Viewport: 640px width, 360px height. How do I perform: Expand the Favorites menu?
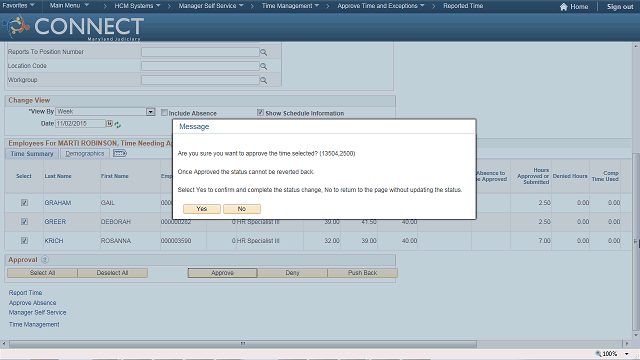pyautogui.click(x=18, y=6)
